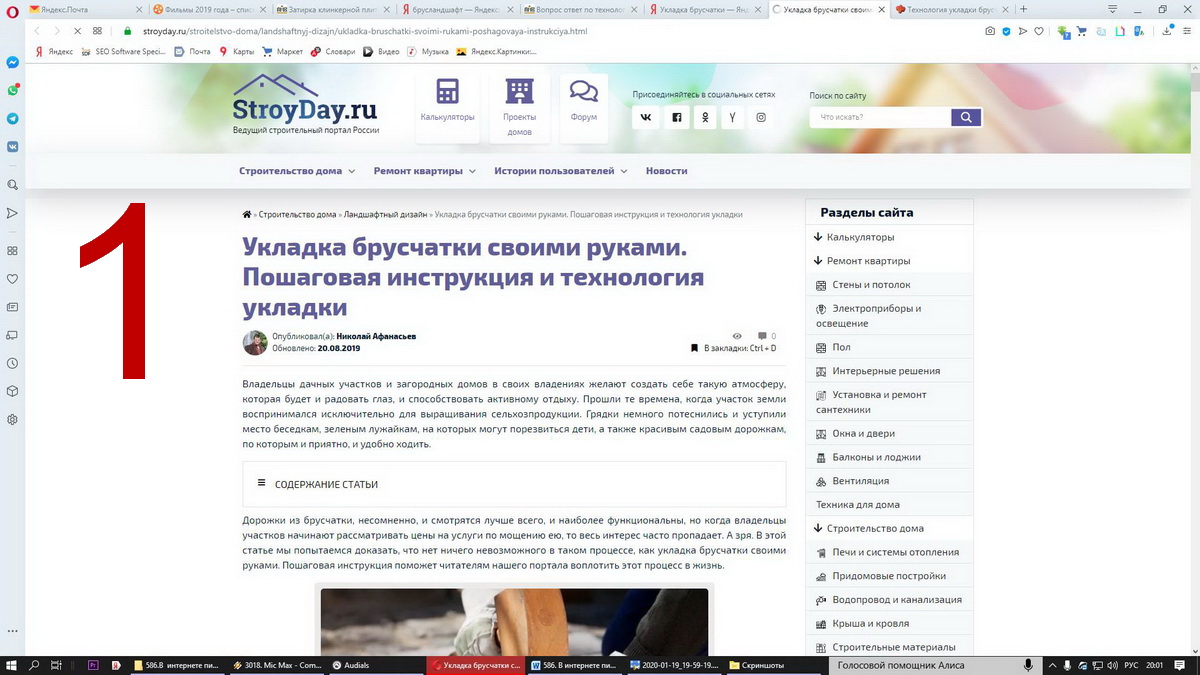Toggle the heart favorite icon in toolbar
1200x675 pixels.
click(1039, 31)
